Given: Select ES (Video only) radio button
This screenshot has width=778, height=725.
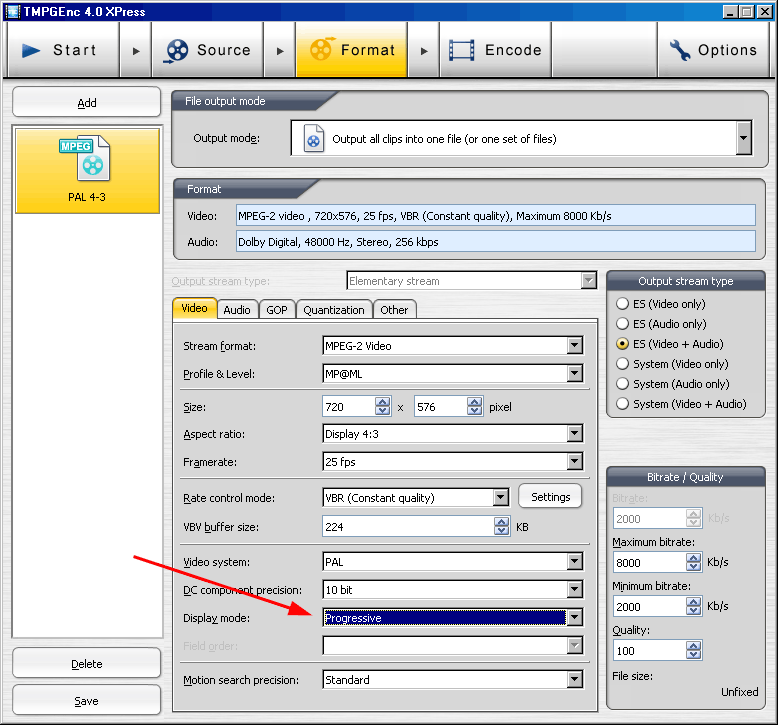Looking at the screenshot, I should 622,304.
